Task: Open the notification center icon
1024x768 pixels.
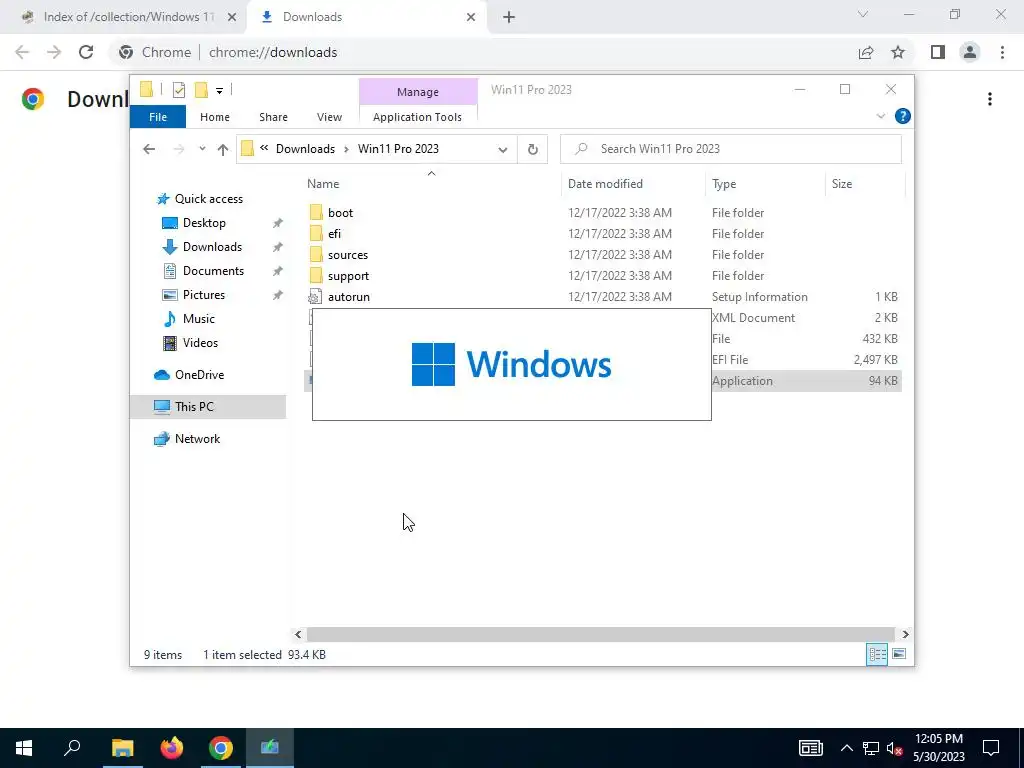Action: [x=991, y=748]
